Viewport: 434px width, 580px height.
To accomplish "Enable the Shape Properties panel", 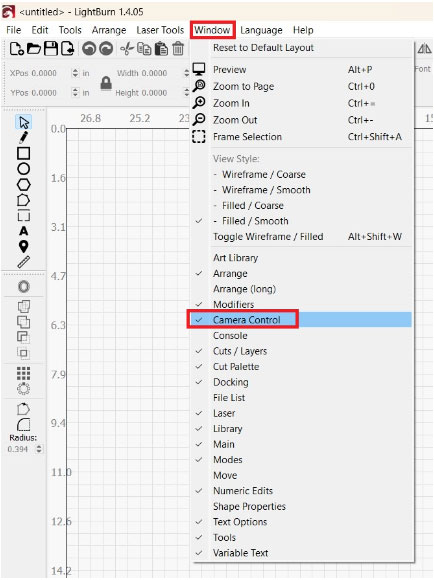I will coord(300,506).
